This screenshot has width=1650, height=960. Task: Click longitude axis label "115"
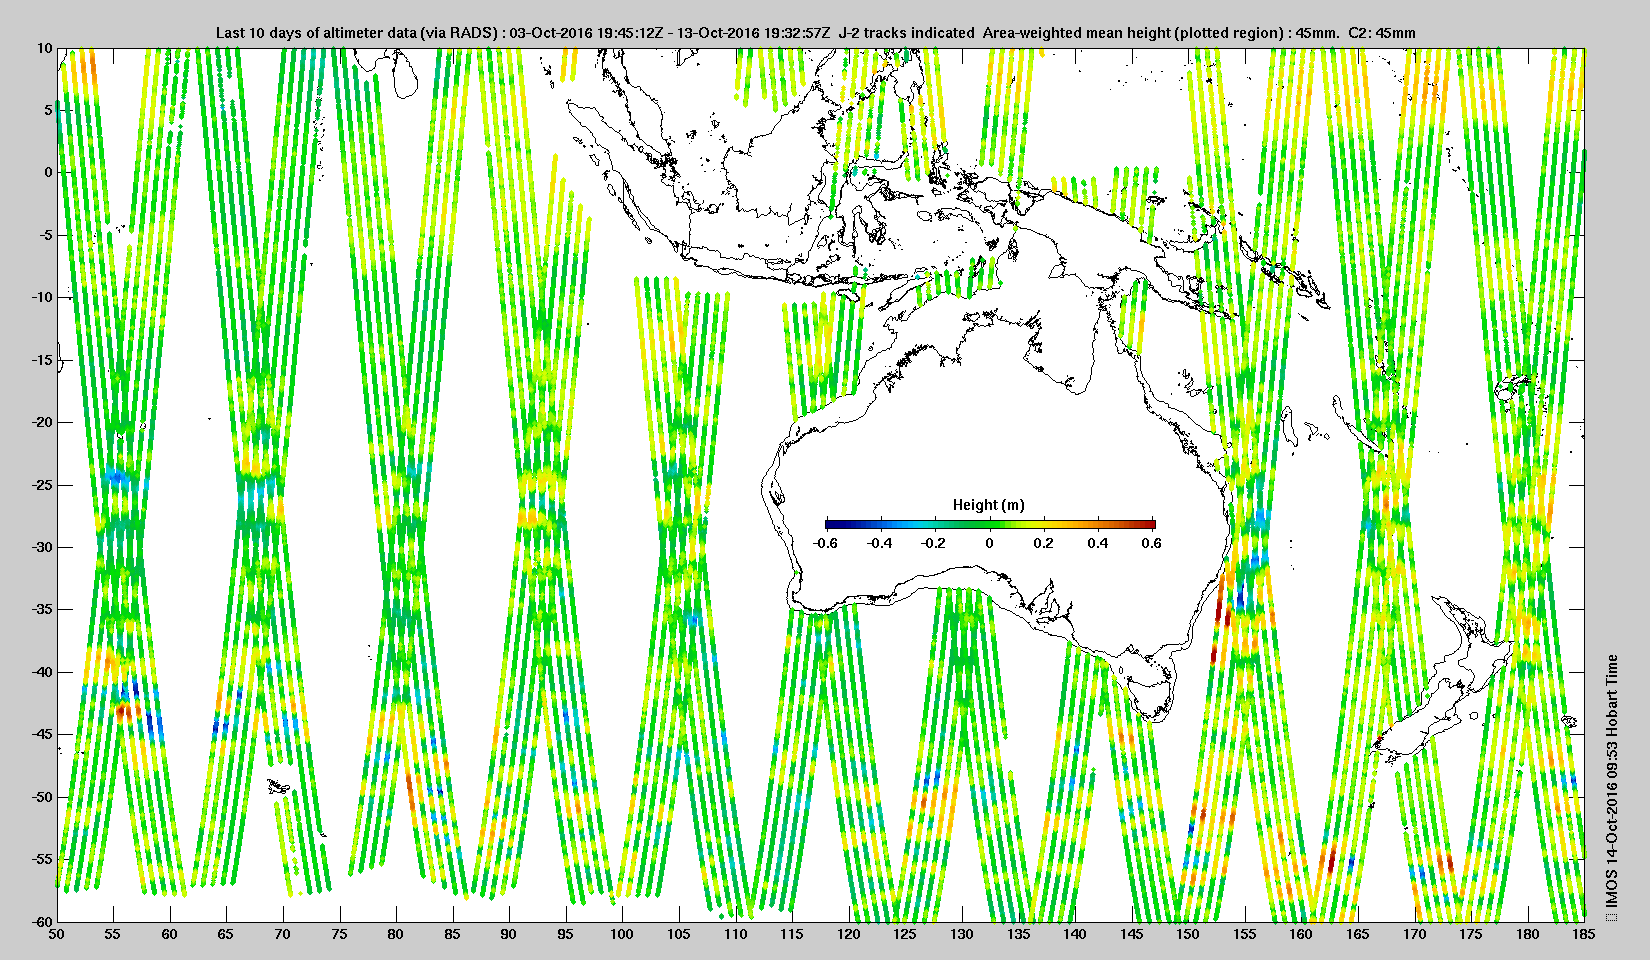coord(792,934)
